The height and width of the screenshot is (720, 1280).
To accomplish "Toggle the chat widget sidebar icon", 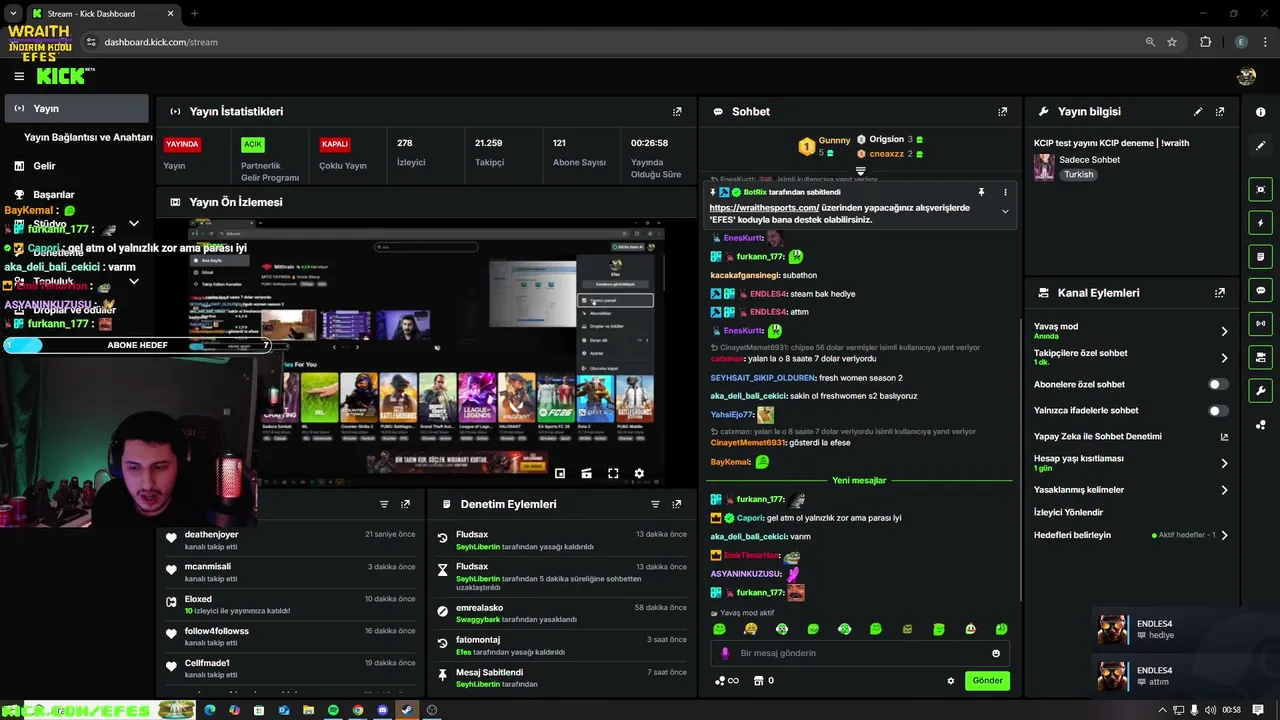I will tap(1261, 290).
